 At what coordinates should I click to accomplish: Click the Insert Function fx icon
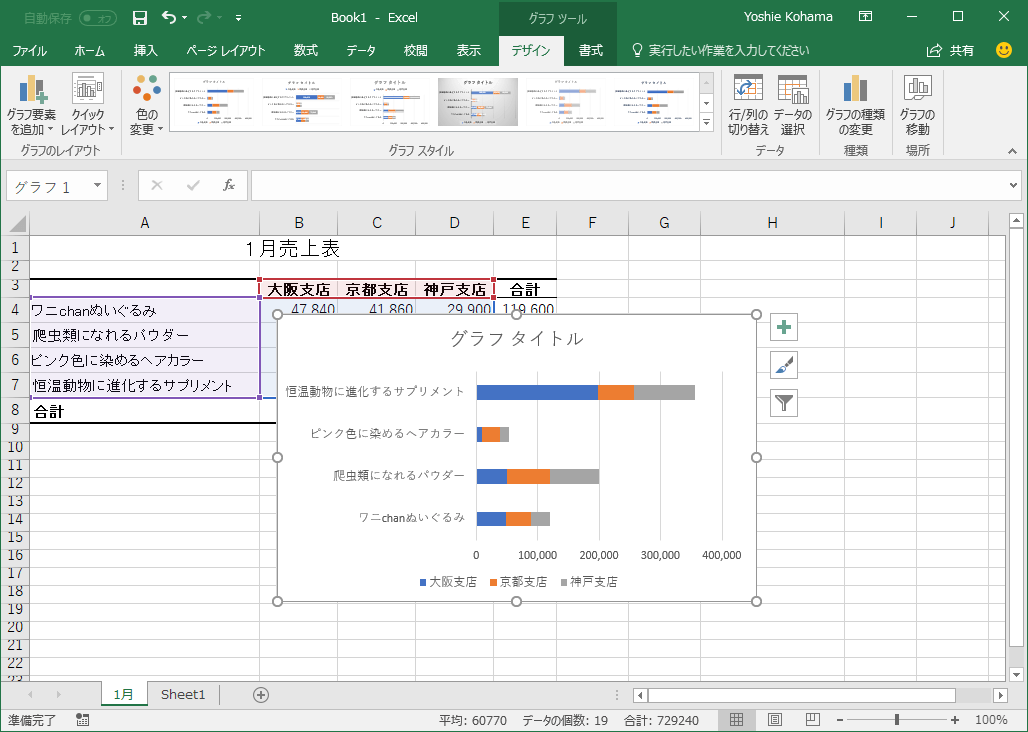pos(229,185)
